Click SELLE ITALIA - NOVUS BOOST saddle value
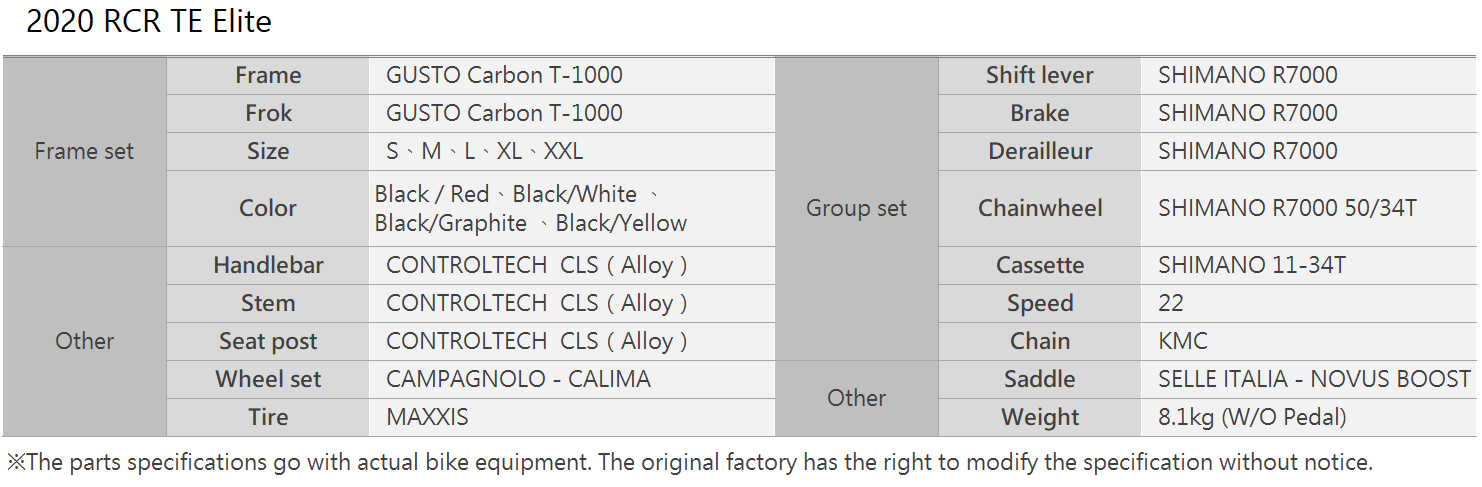 click(x=1314, y=379)
